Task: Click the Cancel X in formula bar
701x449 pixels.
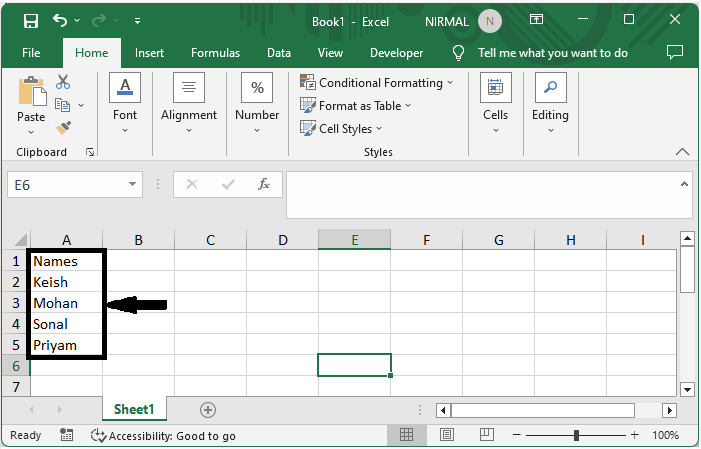Action: coord(192,184)
